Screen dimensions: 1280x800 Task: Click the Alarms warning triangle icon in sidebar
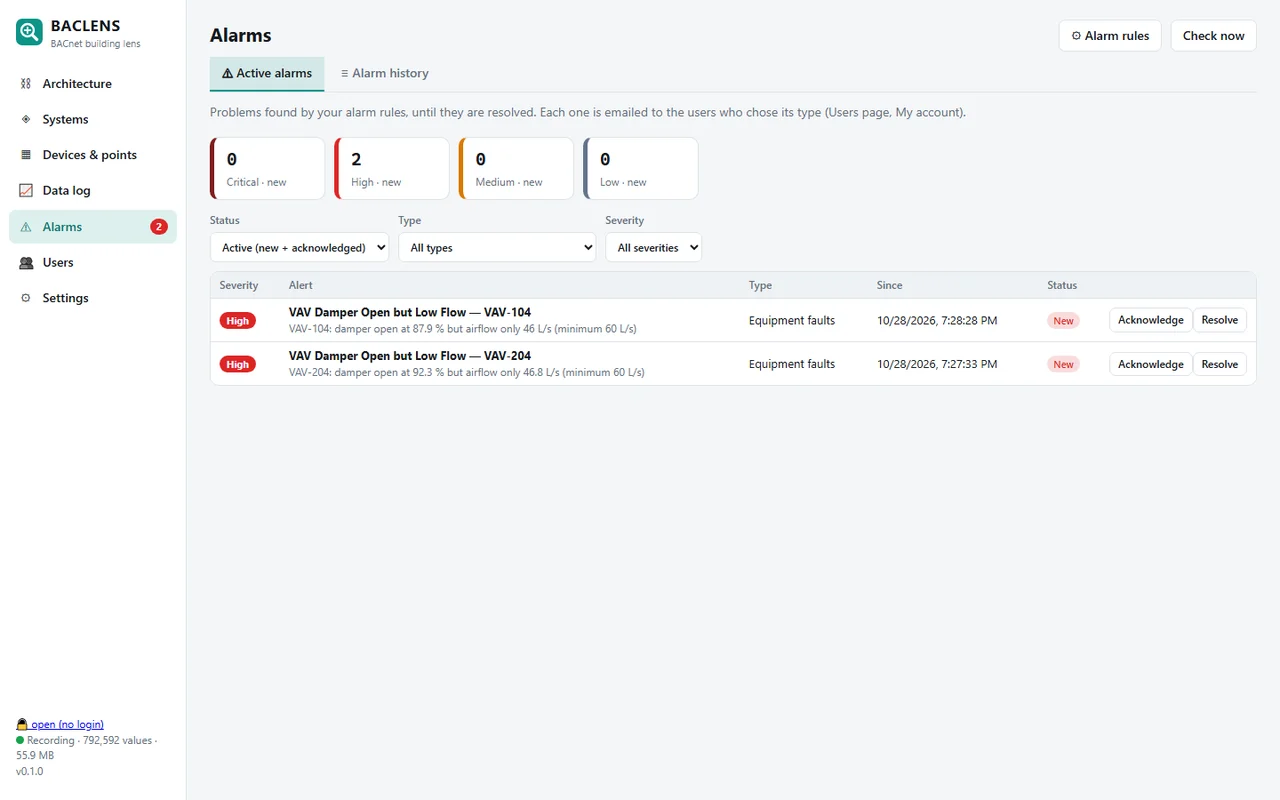click(26, 227)
